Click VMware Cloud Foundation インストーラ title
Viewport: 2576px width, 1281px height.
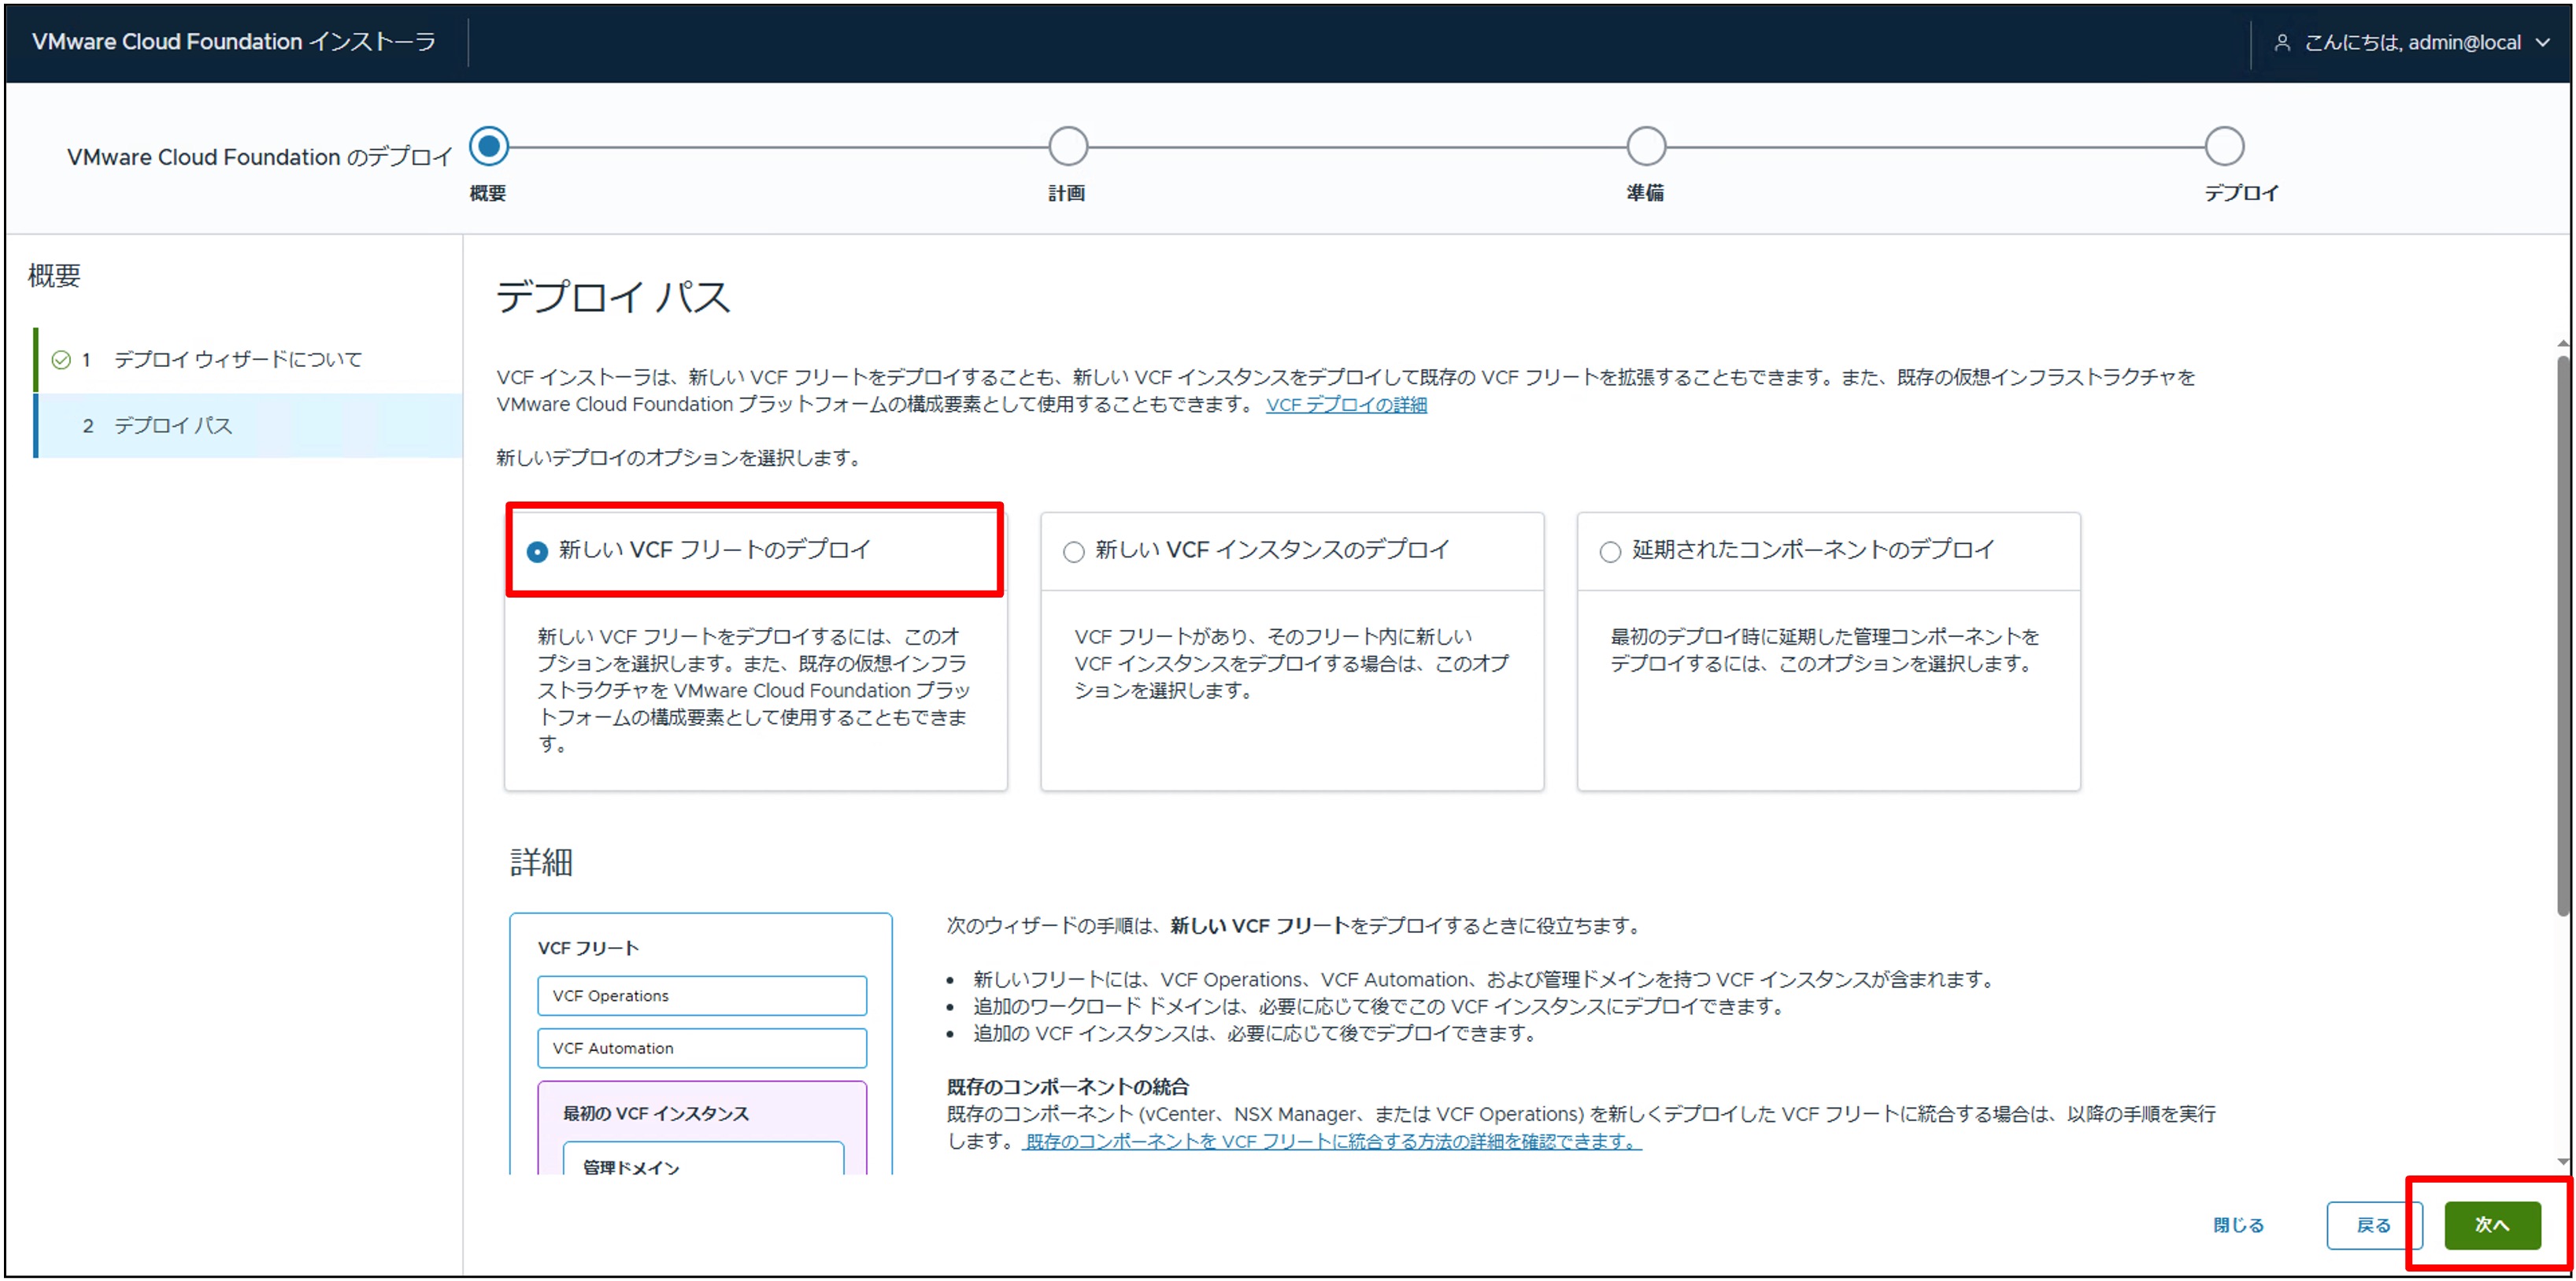coord(234,42)
